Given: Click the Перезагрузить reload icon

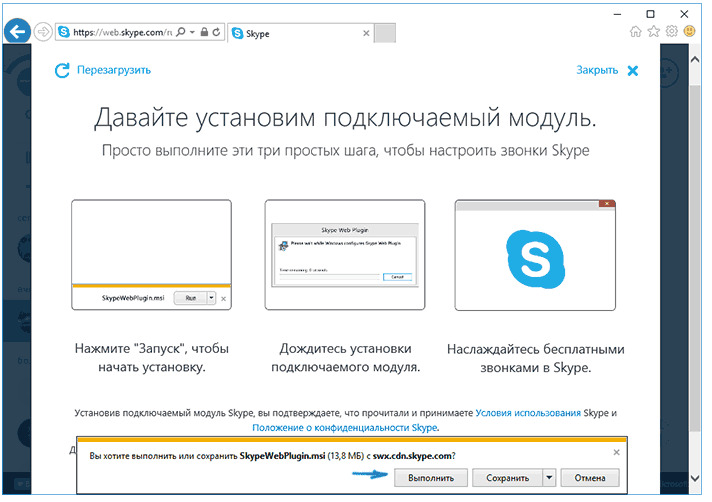Looking at the screenshot, I should [62, 70].
